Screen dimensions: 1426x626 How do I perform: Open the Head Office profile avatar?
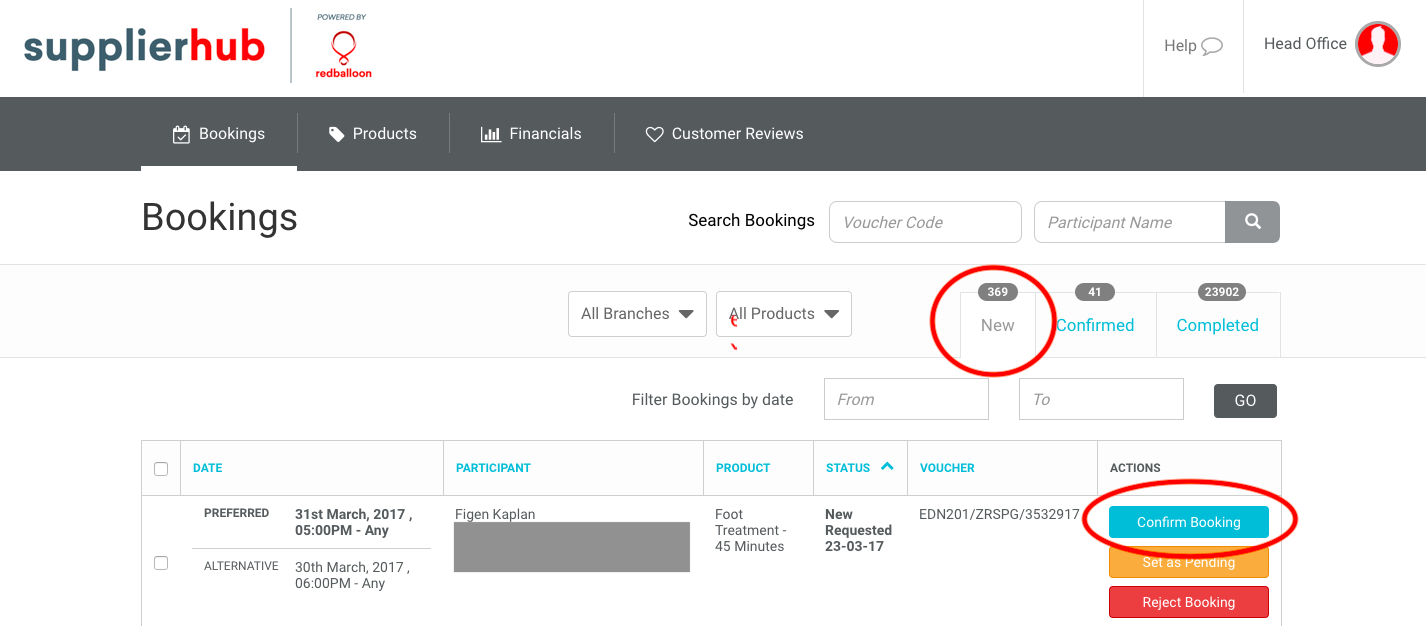point(1377,43)
